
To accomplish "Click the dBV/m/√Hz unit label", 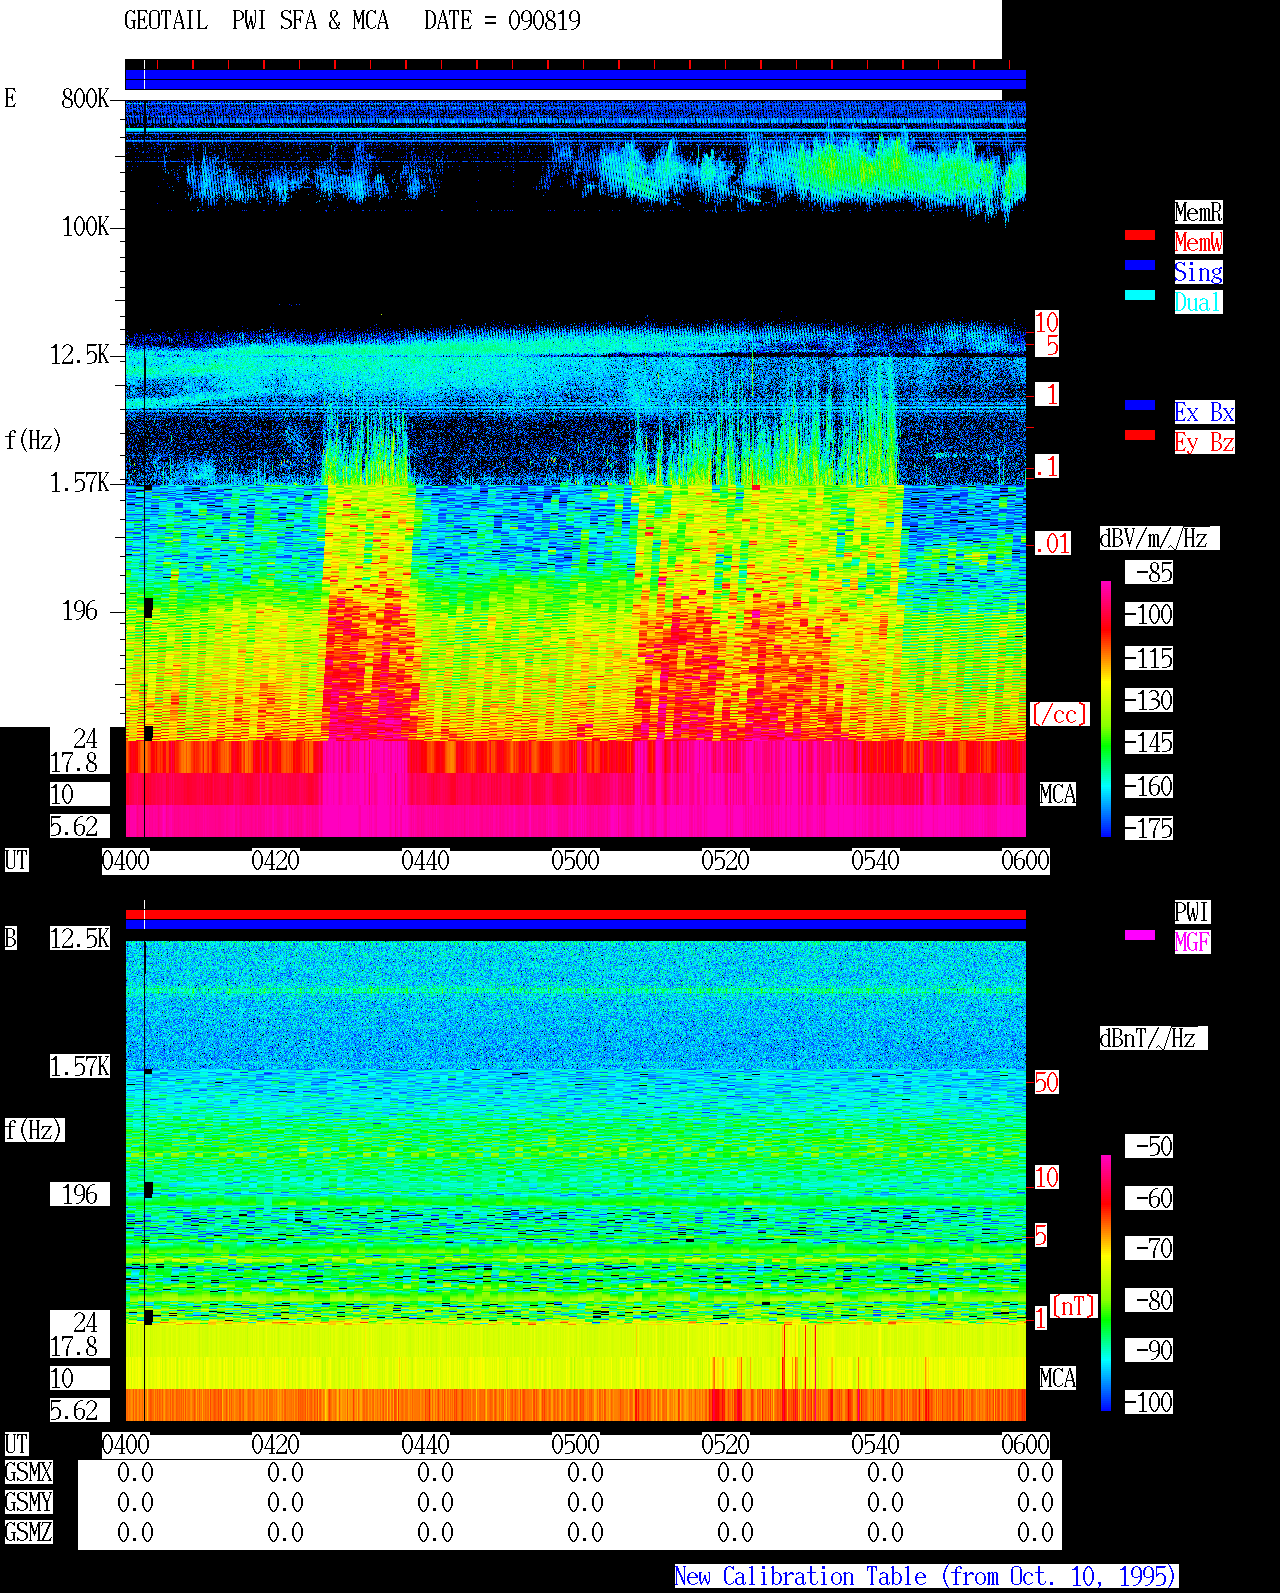I will 1159,538.
